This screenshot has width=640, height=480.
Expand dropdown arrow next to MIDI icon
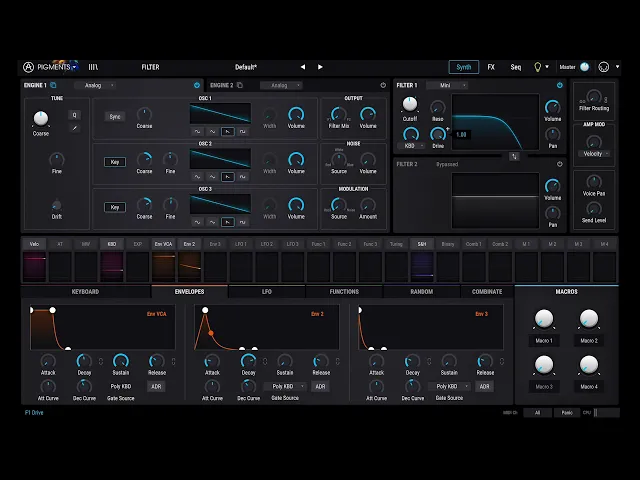pos(617,67)
